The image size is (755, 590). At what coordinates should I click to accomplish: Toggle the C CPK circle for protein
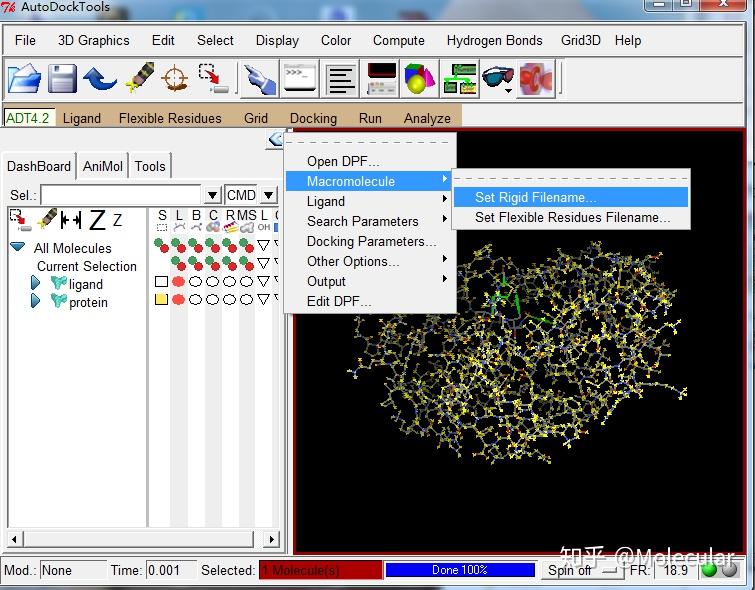212,300
